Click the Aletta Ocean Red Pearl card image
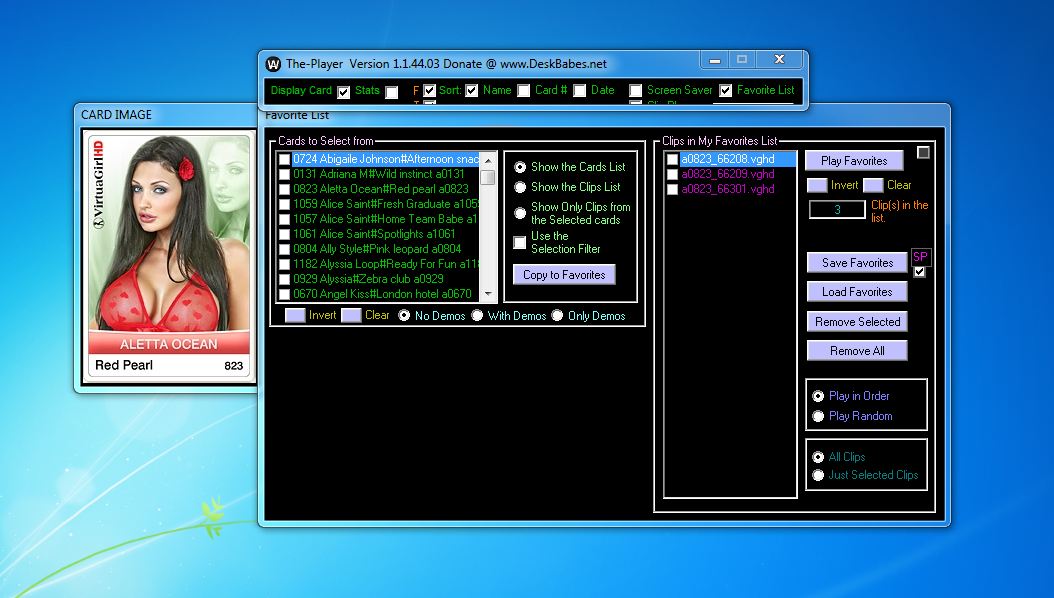The image size is (1054, 598). click(x=169, y=255)
